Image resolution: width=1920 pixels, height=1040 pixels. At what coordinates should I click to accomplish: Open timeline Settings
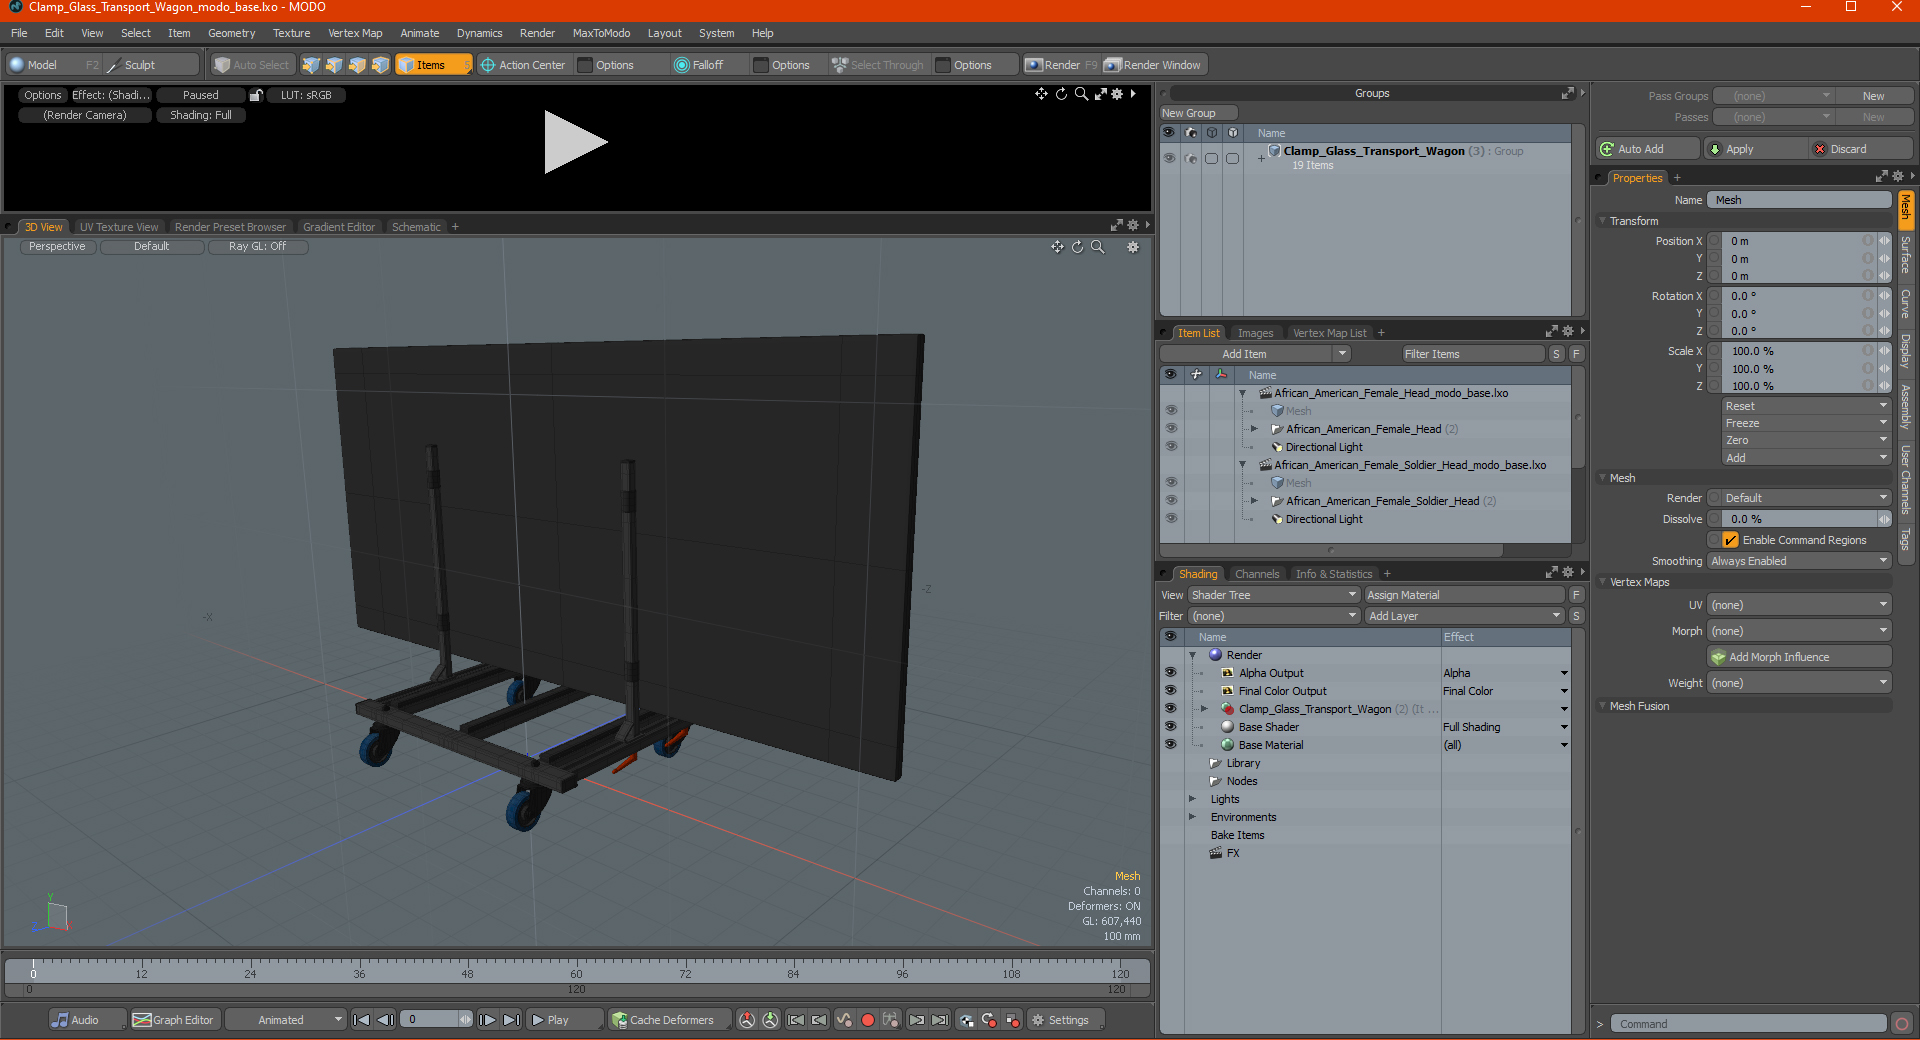[1066, 1020]
